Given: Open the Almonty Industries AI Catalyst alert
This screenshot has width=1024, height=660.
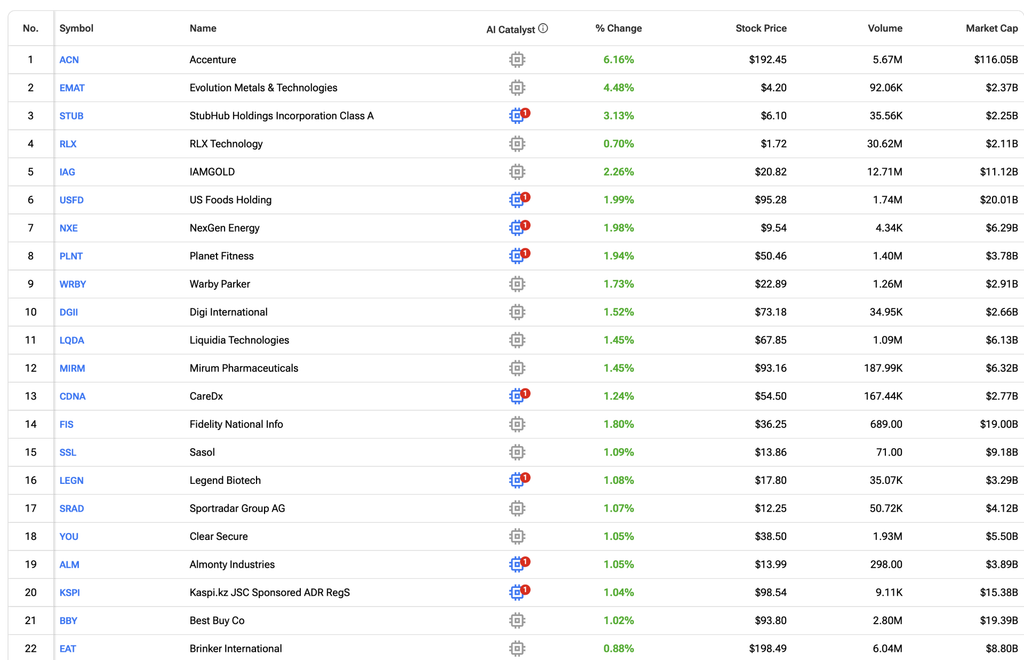Looking at the screenshot, I should point(519,564).
